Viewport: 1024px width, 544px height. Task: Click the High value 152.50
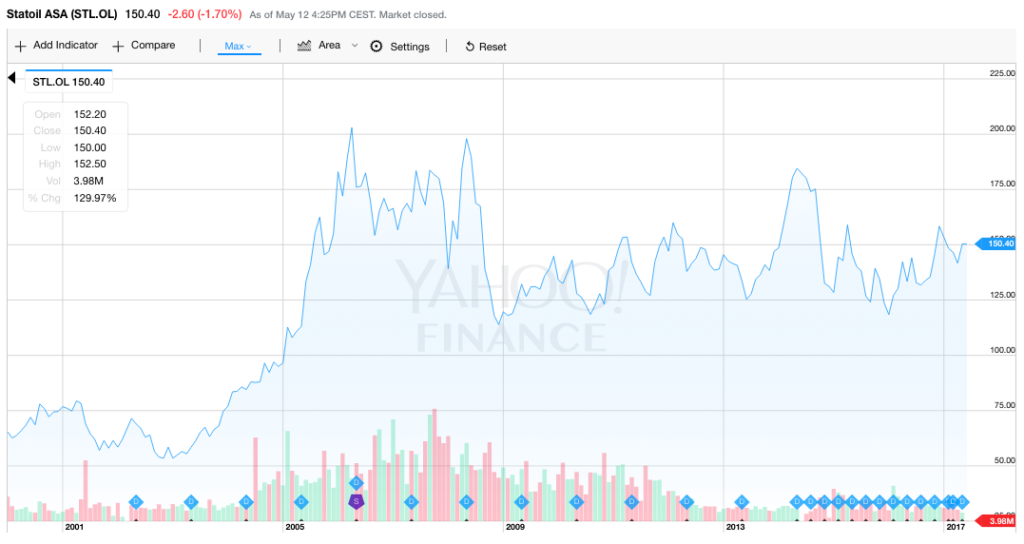pyautogui.click(x=89, y=164)
